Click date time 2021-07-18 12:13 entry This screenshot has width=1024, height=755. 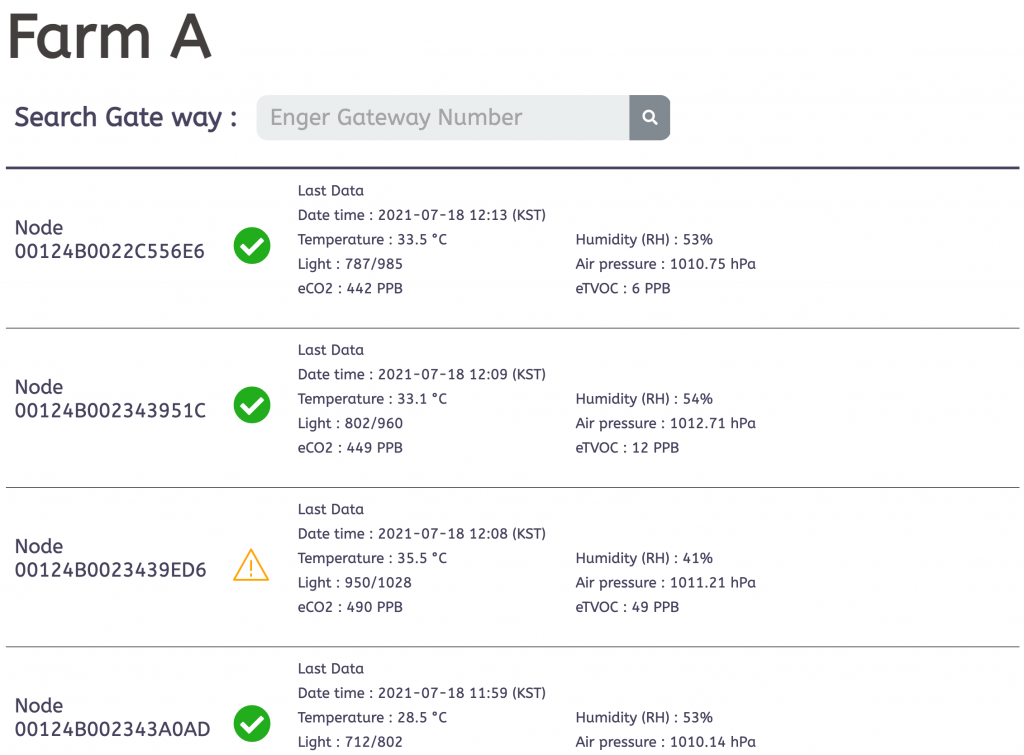tap(421, 215)
